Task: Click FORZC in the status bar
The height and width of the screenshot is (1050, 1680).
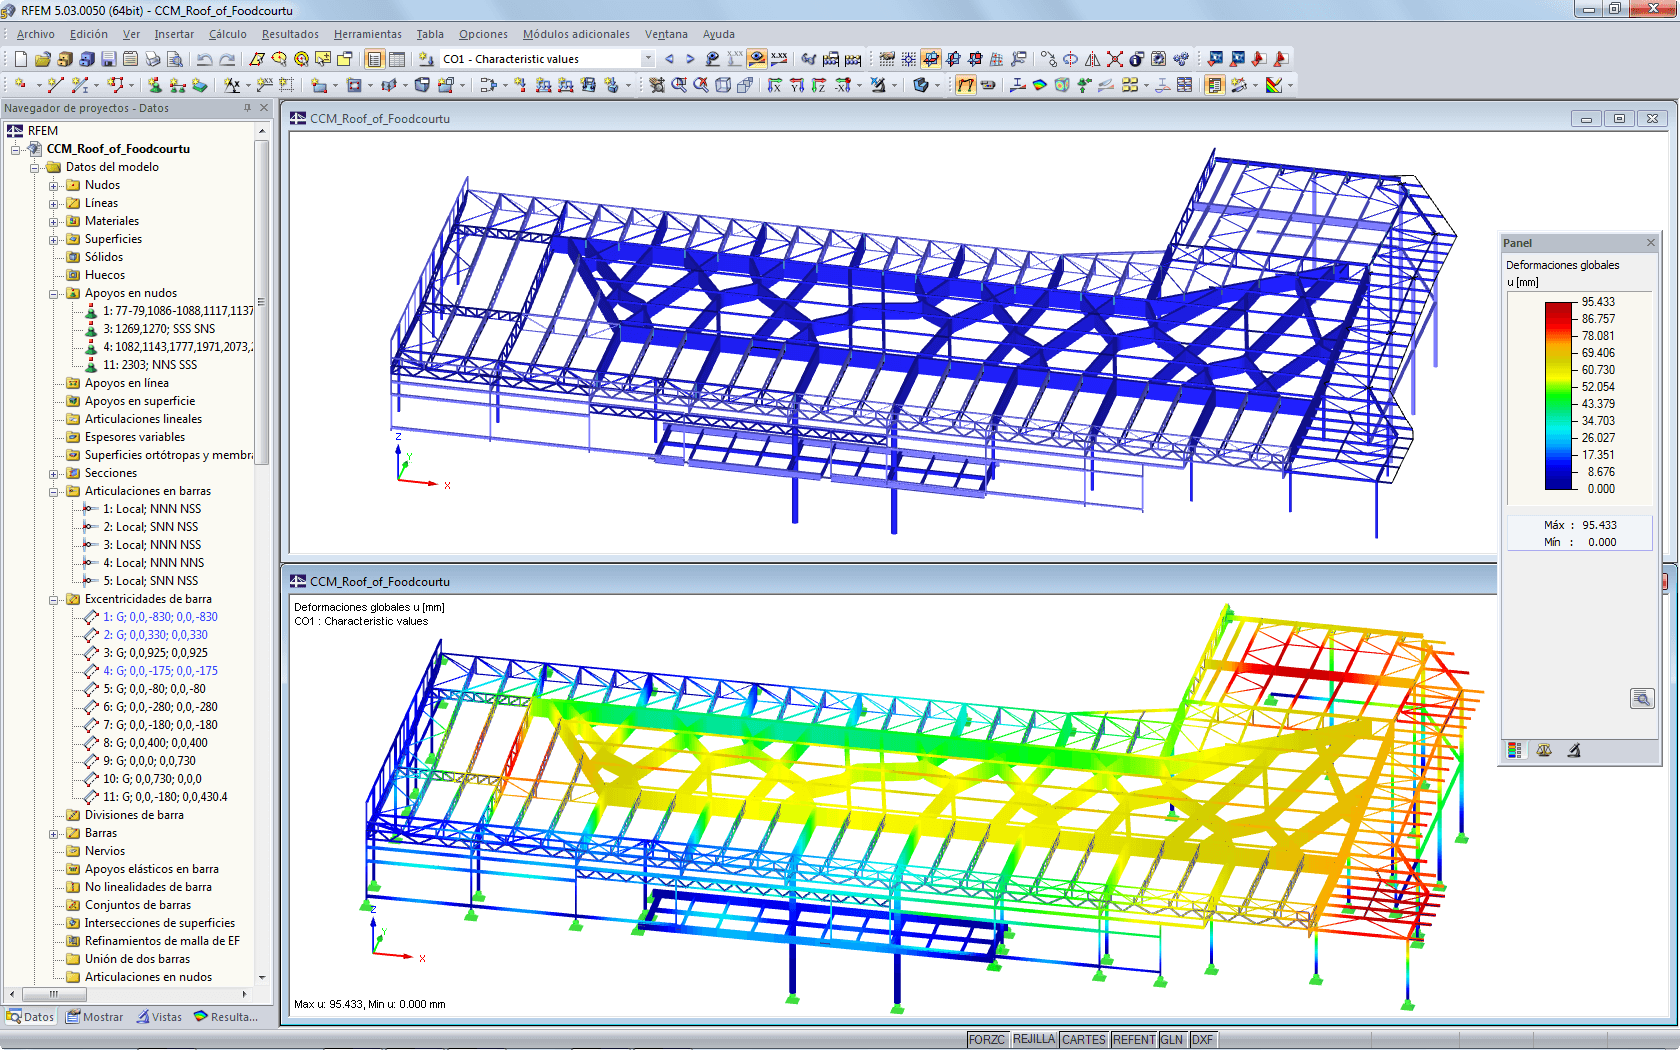Action: click(988, 1040)
